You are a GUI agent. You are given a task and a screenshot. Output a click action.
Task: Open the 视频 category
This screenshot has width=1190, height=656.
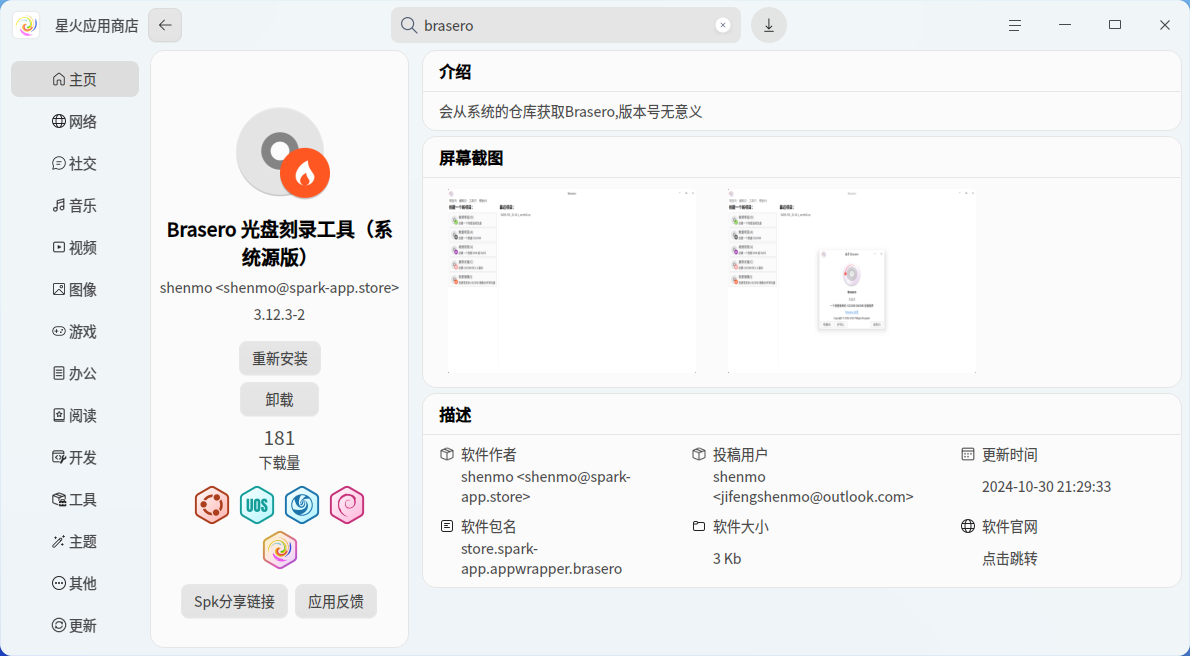coord(74,248)
